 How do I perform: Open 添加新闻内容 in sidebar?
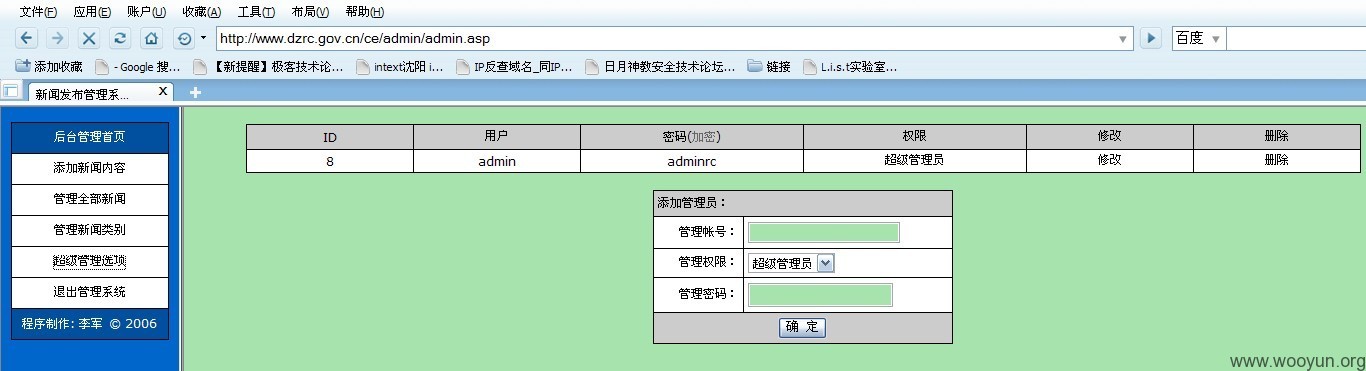(x=90, y=168)
